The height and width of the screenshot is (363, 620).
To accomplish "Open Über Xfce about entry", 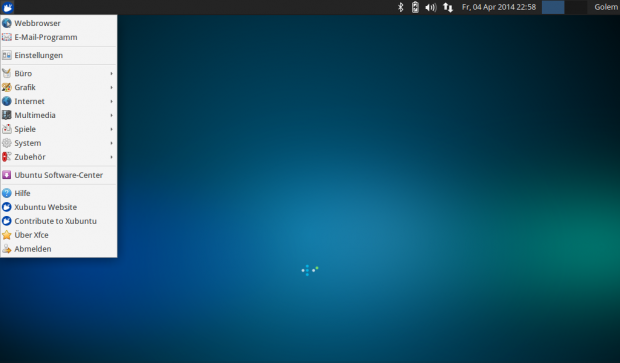I will (x=59, y=235).
